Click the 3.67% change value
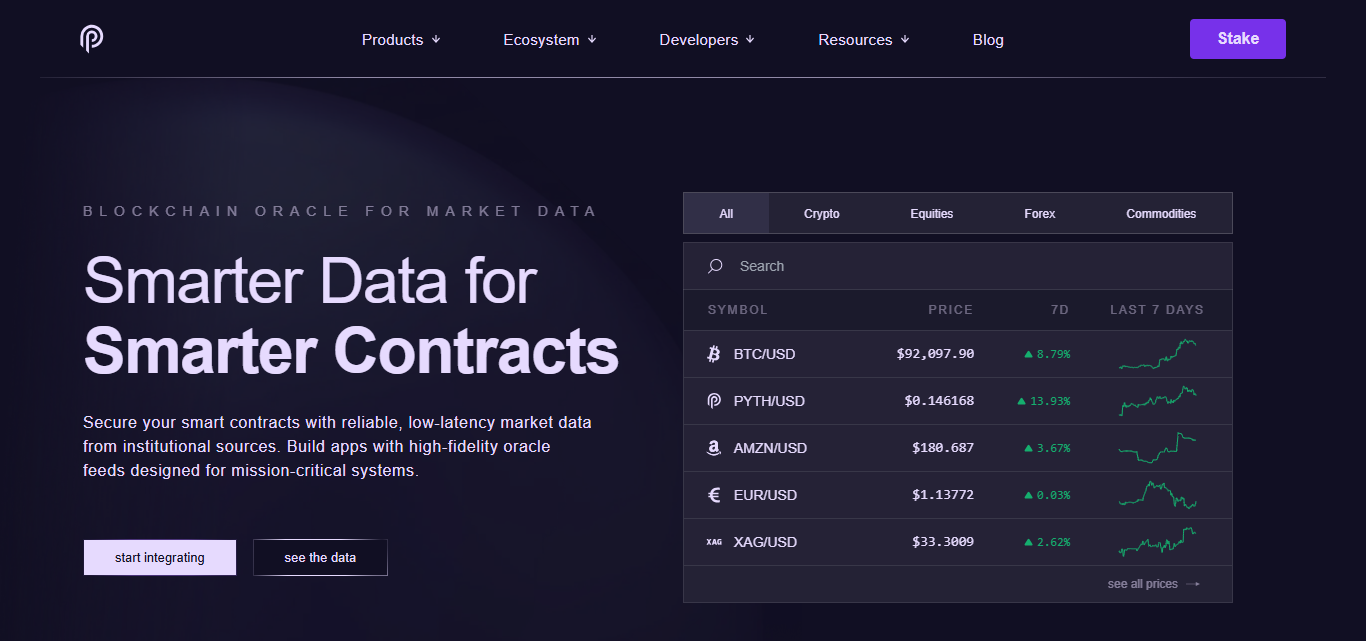The image size is (1366, 641). [x=1054, y=448]
